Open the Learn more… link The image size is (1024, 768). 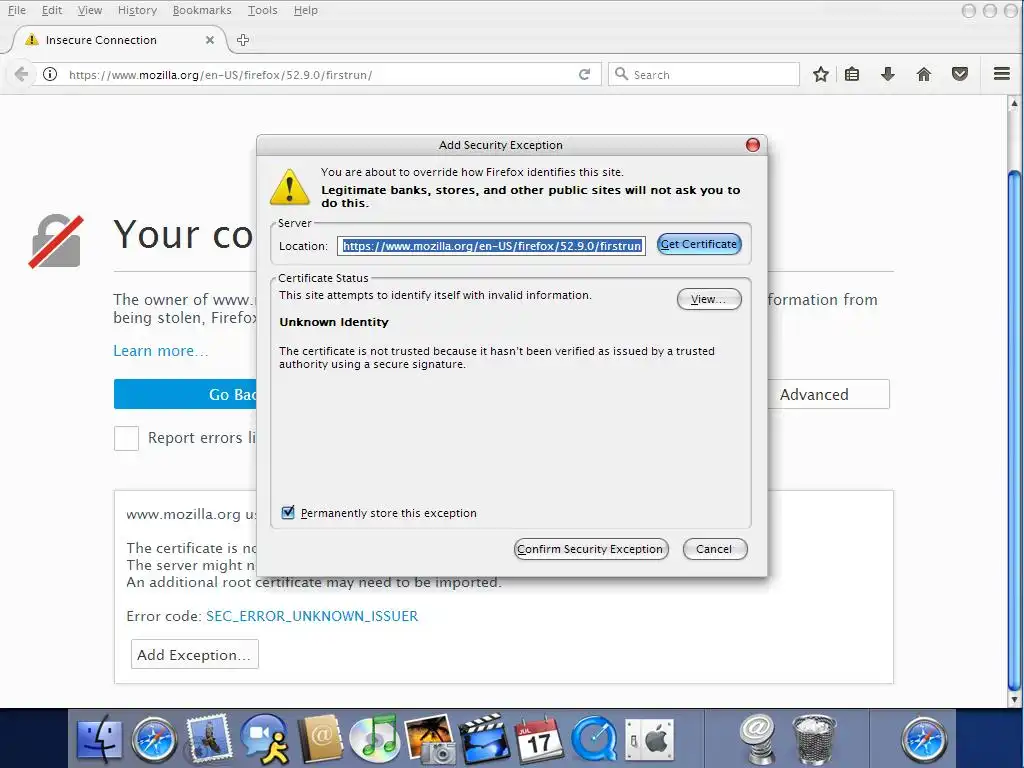(161, 351)
